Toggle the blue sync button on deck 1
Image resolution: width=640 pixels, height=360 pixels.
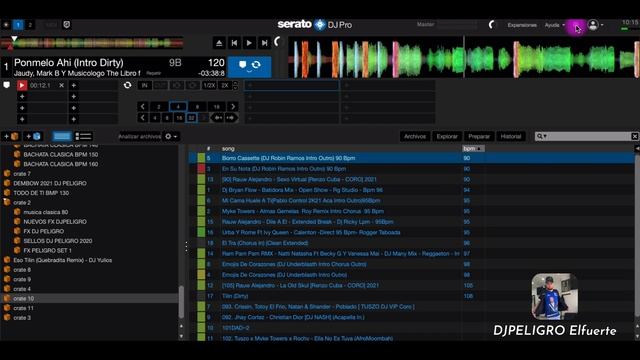coord(249,66)
